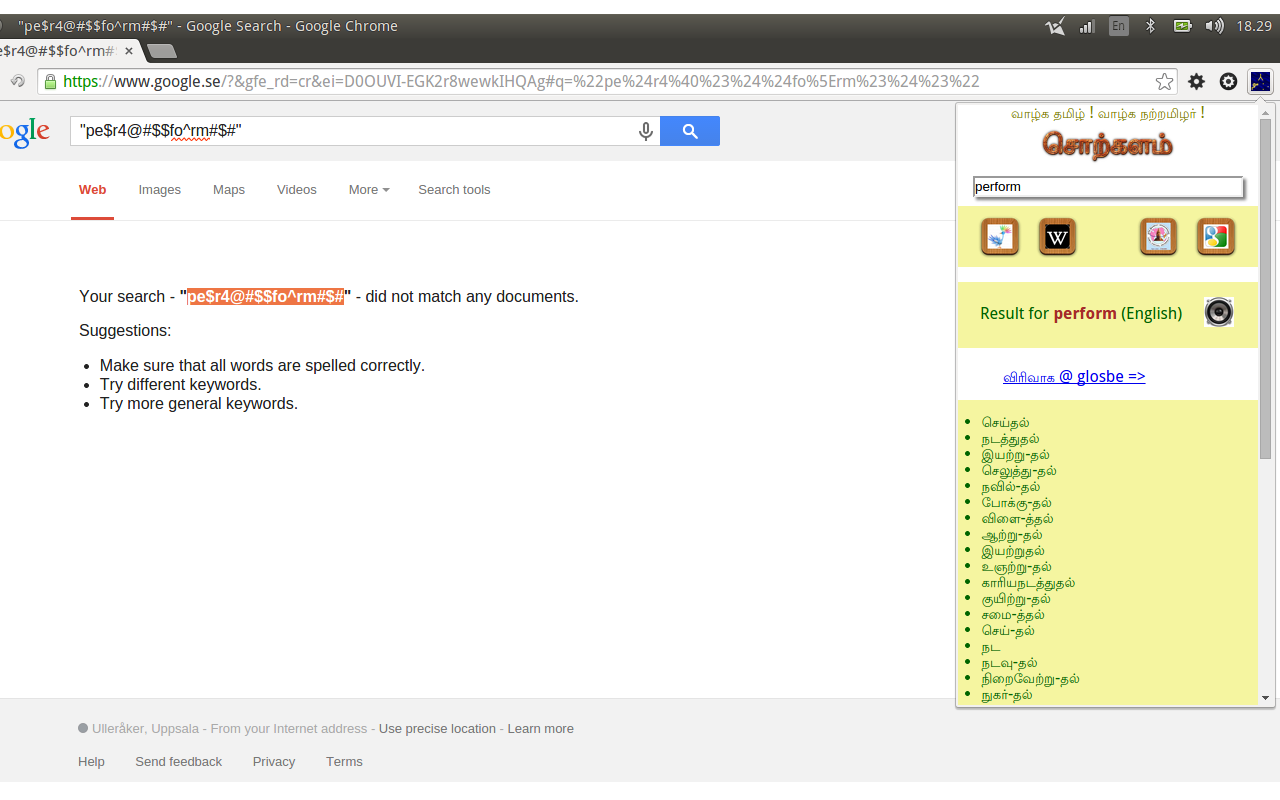Click the reload icon left of address bar
1280x800 pixels.
pos(17,82)
